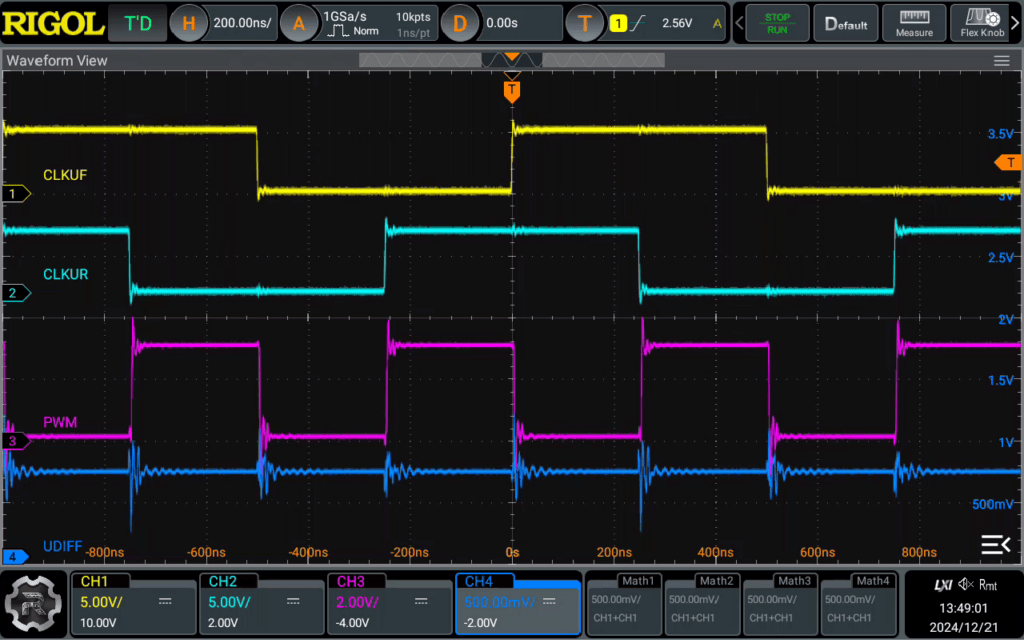
Task: Click the orange A acquisition icon
Action: [298, 24]
